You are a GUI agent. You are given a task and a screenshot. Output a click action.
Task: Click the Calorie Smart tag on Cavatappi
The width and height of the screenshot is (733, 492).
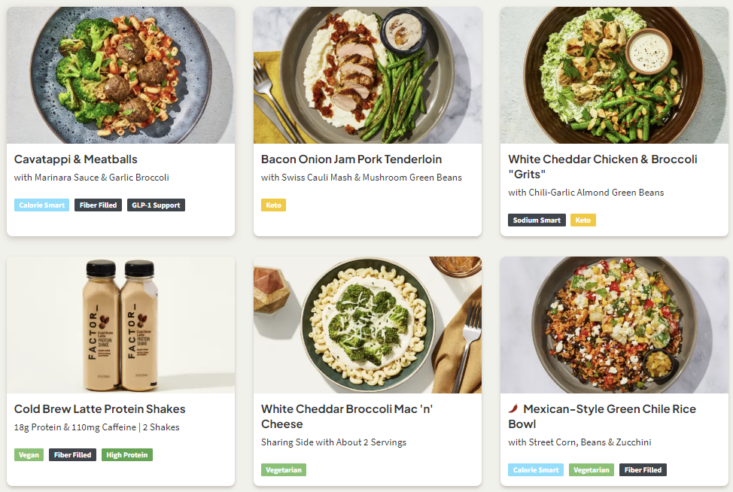(41, 205)
